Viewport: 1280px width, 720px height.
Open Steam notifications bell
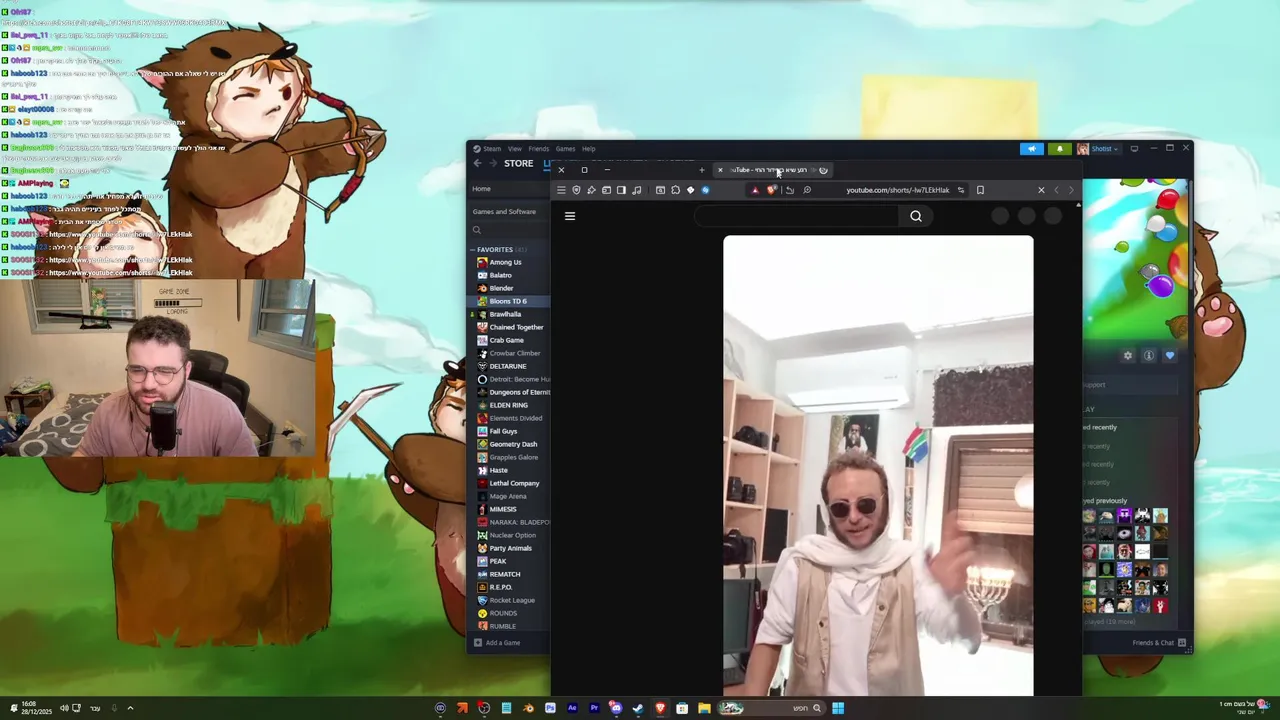pyautogui.click(x=1060, y=149)
